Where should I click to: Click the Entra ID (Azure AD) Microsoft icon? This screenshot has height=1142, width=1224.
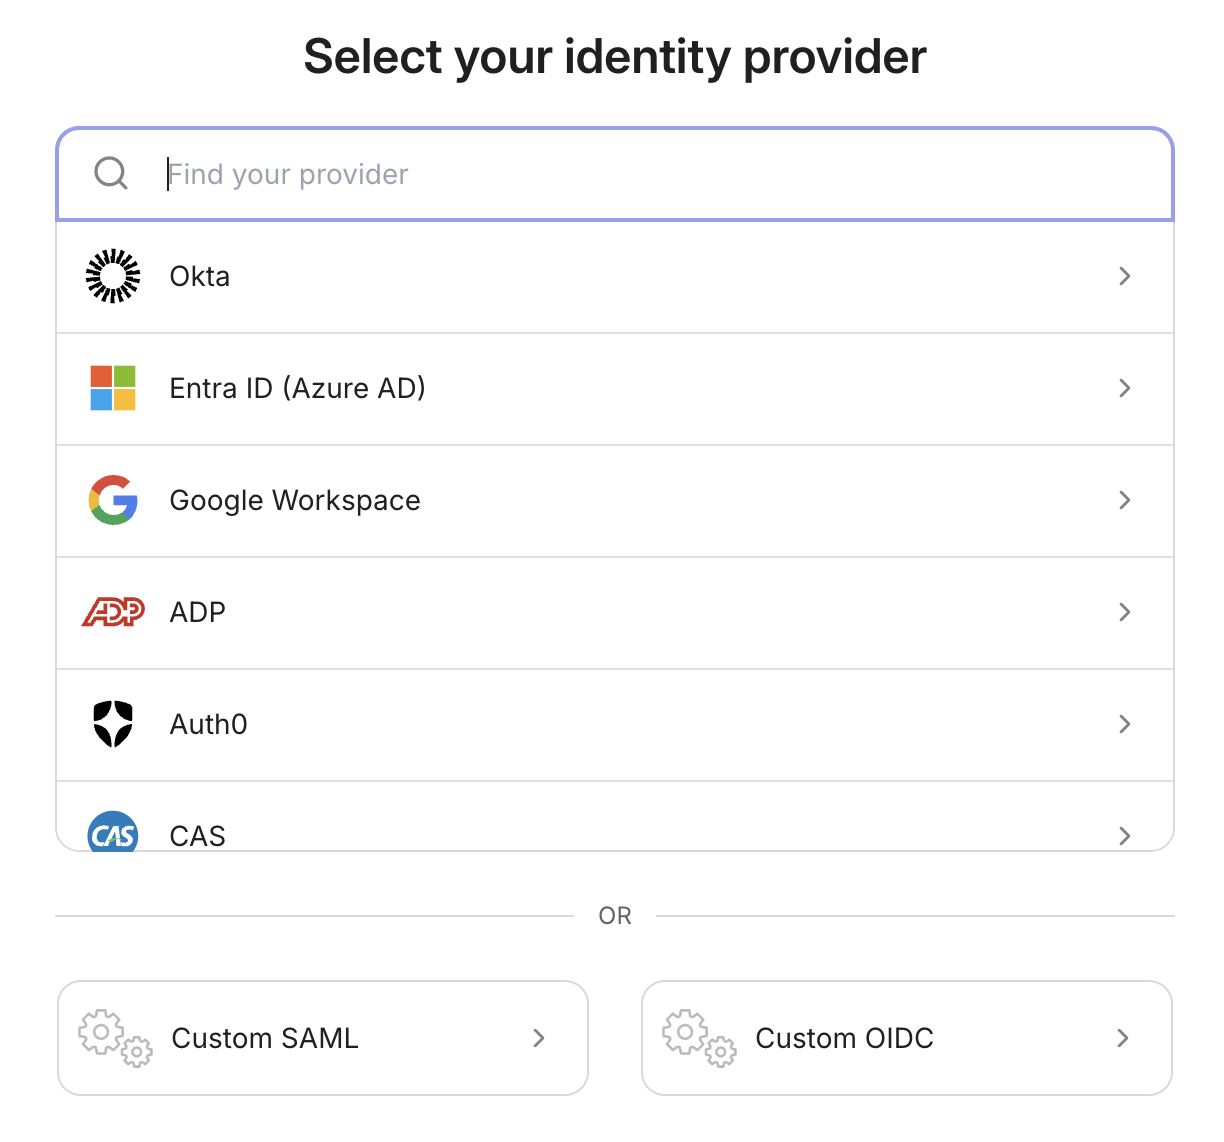(x=113, y=388)
